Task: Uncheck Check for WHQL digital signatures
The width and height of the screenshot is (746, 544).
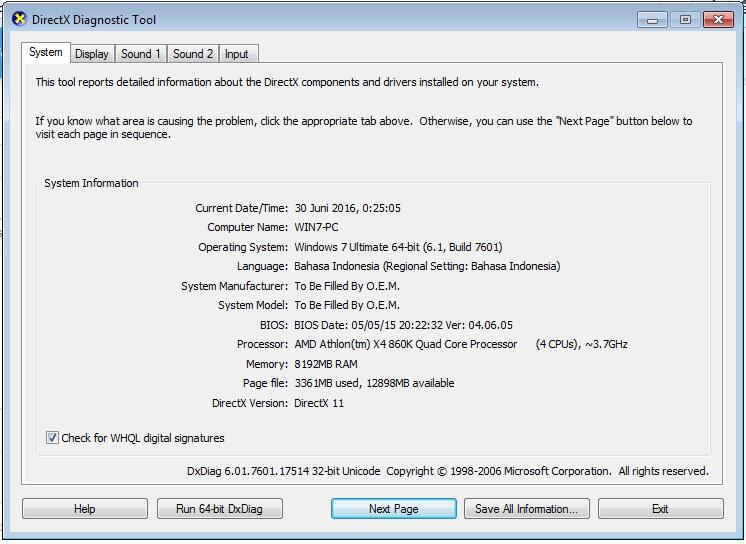Action: coord(52,437)
